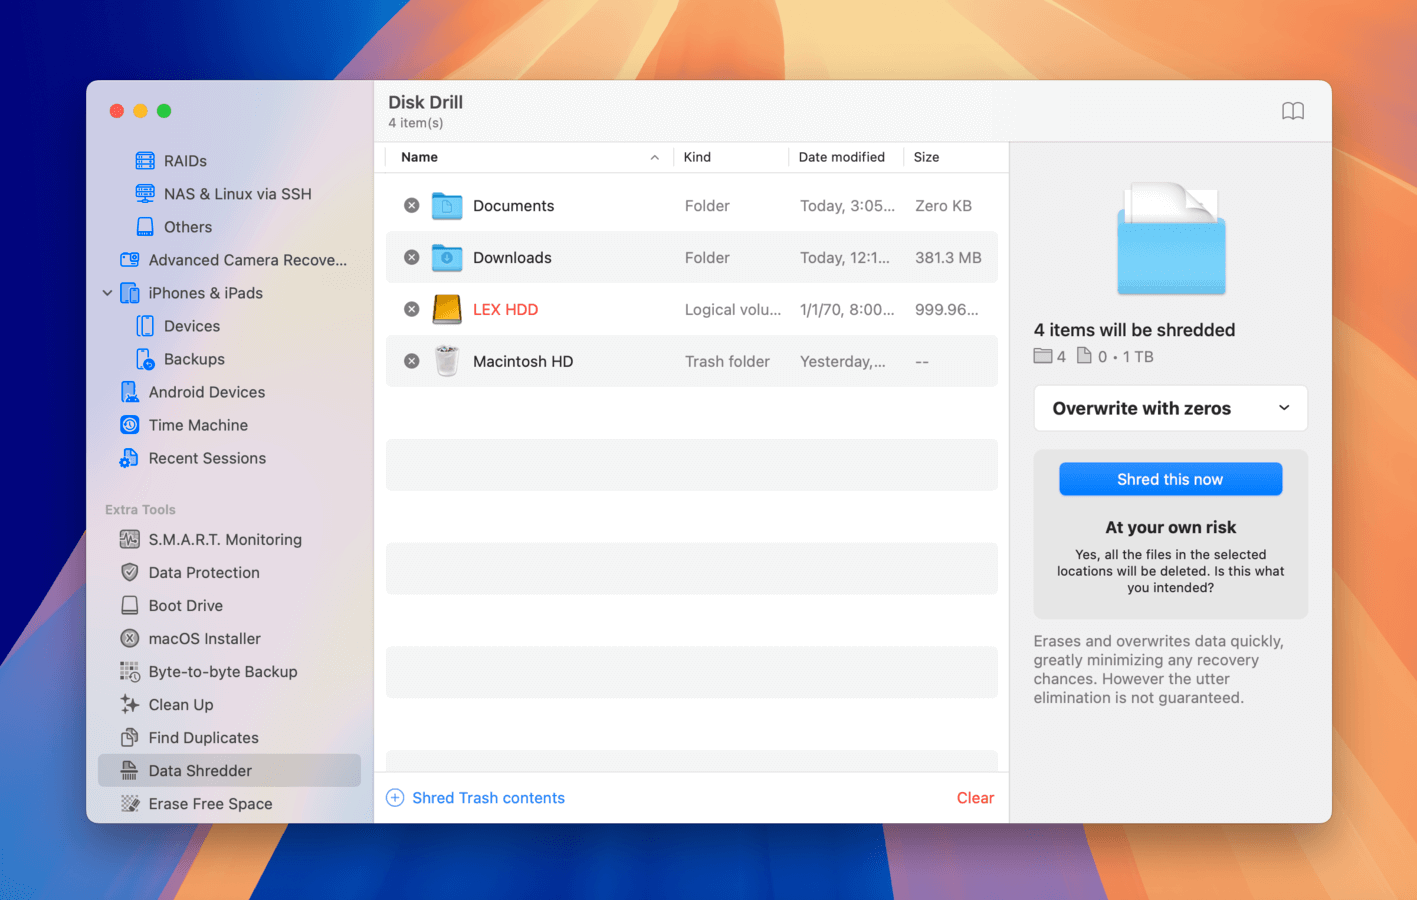
Task: Click the folder preview thumbnail
Action: [1171, 238]
